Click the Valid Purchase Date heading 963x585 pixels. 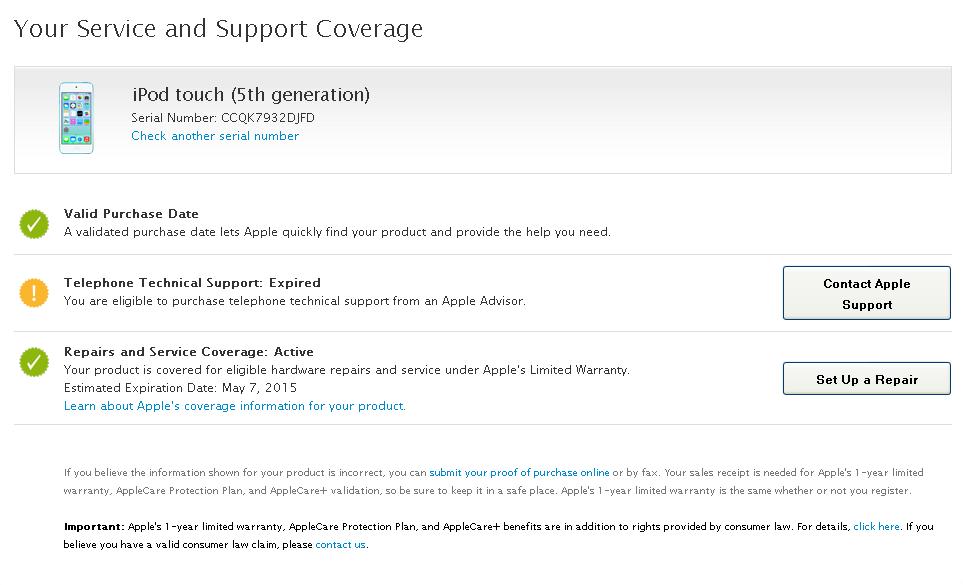(x=131, y=214)
